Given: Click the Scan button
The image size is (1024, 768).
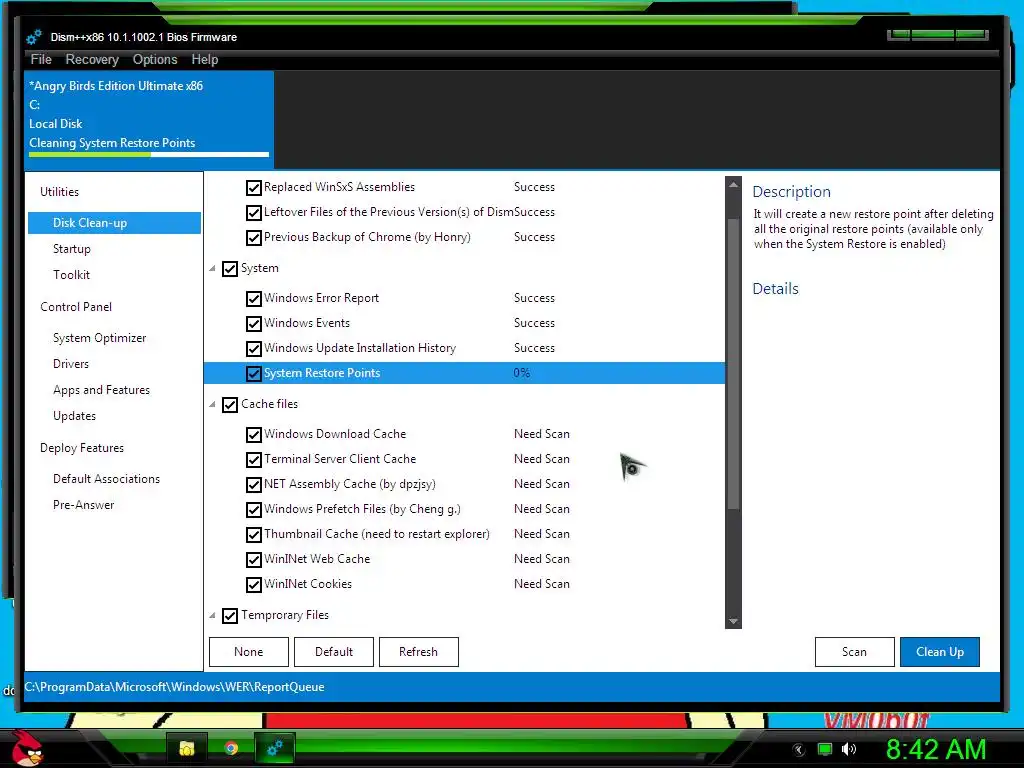Looking at the screenshot, I should [854, 652].
